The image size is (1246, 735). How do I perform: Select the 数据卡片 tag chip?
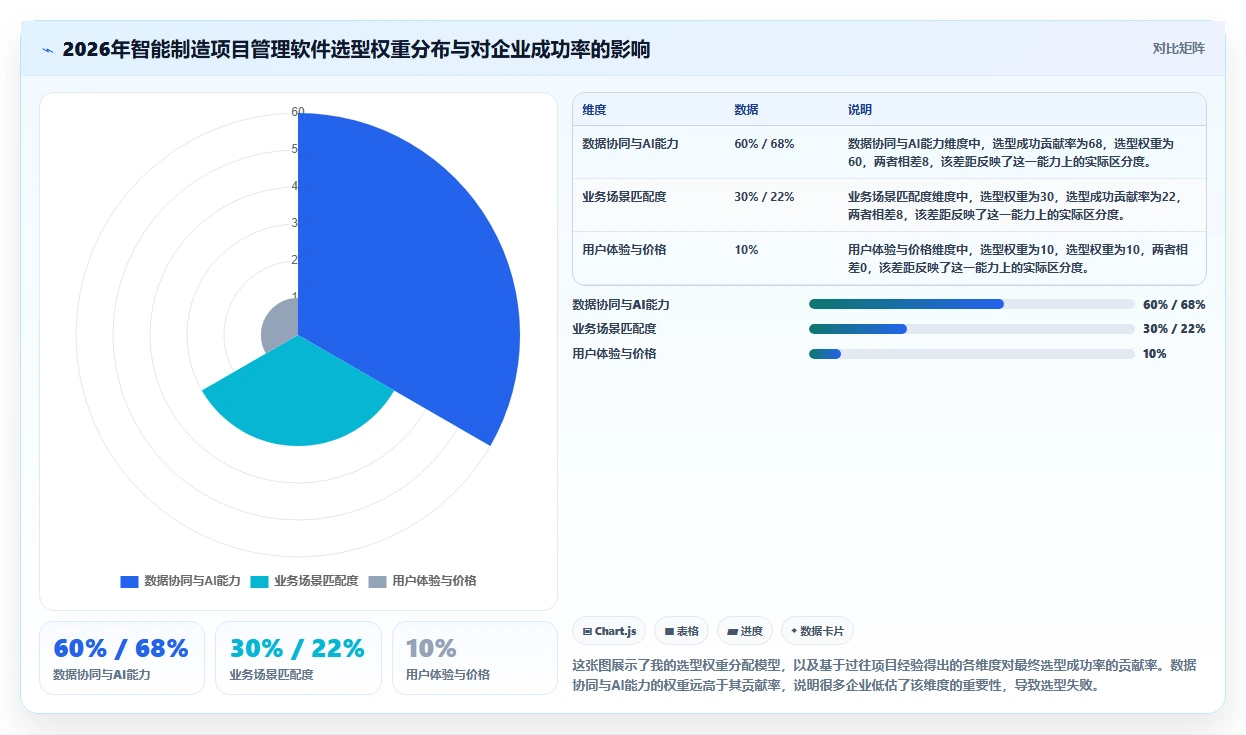coord(817,631)
